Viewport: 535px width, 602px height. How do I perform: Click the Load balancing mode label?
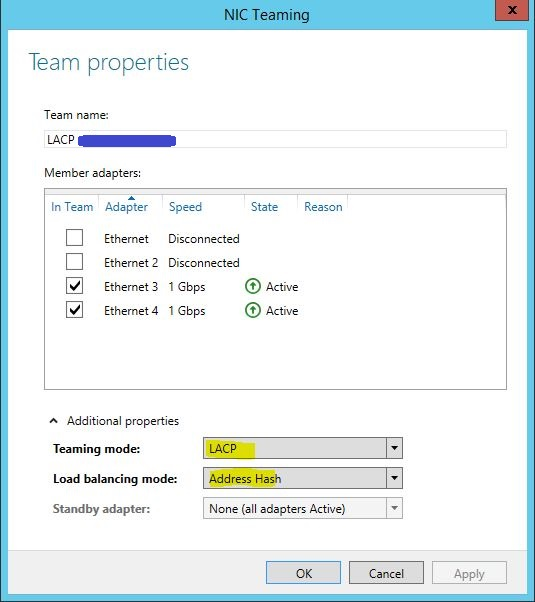[115, 479]
